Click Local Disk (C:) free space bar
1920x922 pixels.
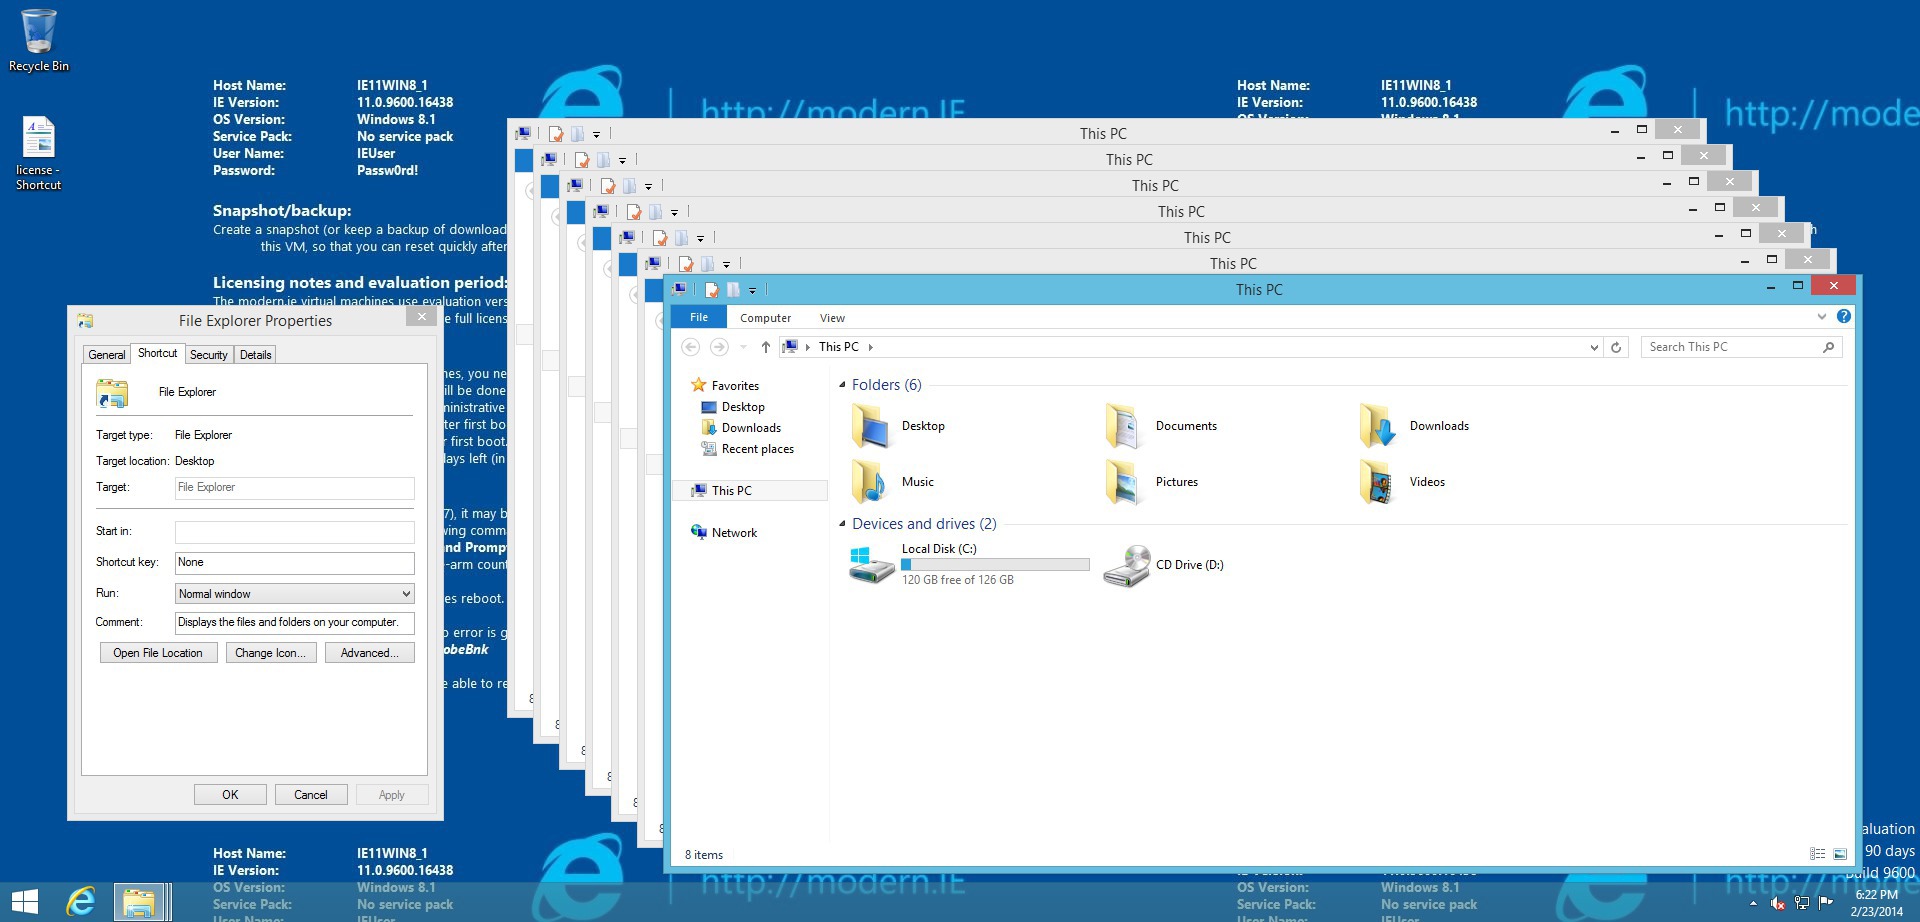[995, 565]
